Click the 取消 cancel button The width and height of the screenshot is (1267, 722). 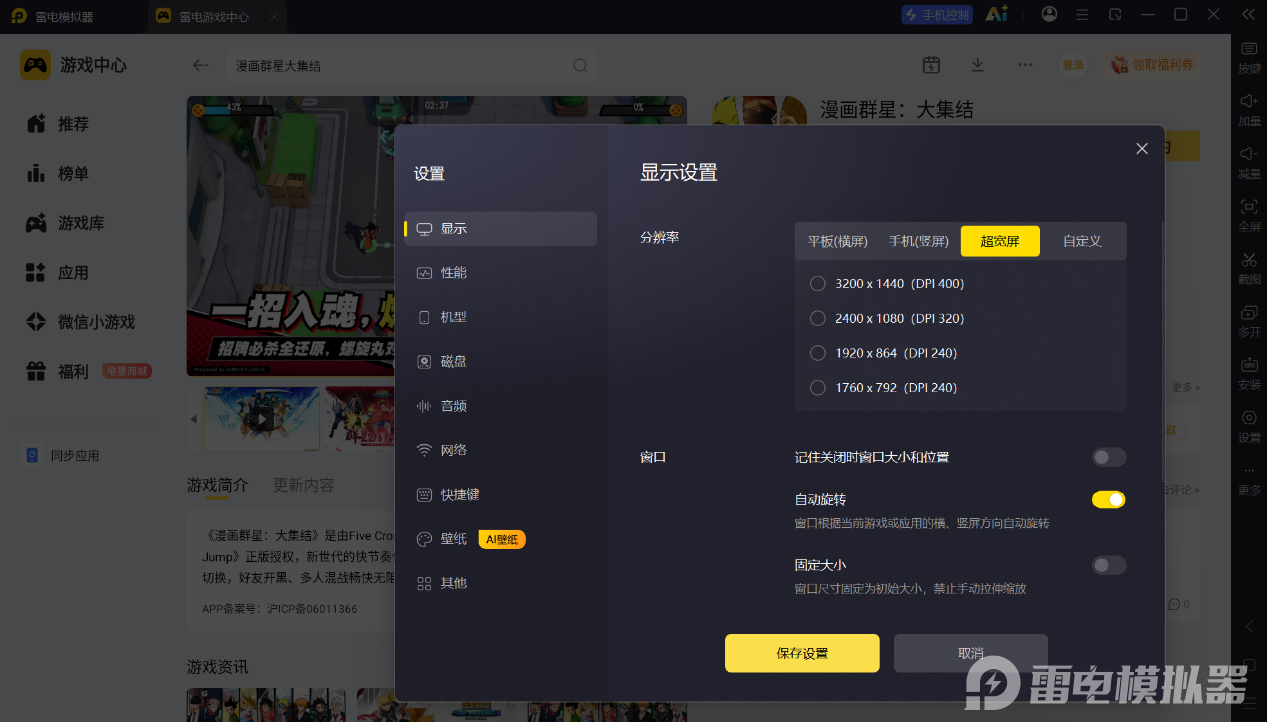(x=971, y=653)
